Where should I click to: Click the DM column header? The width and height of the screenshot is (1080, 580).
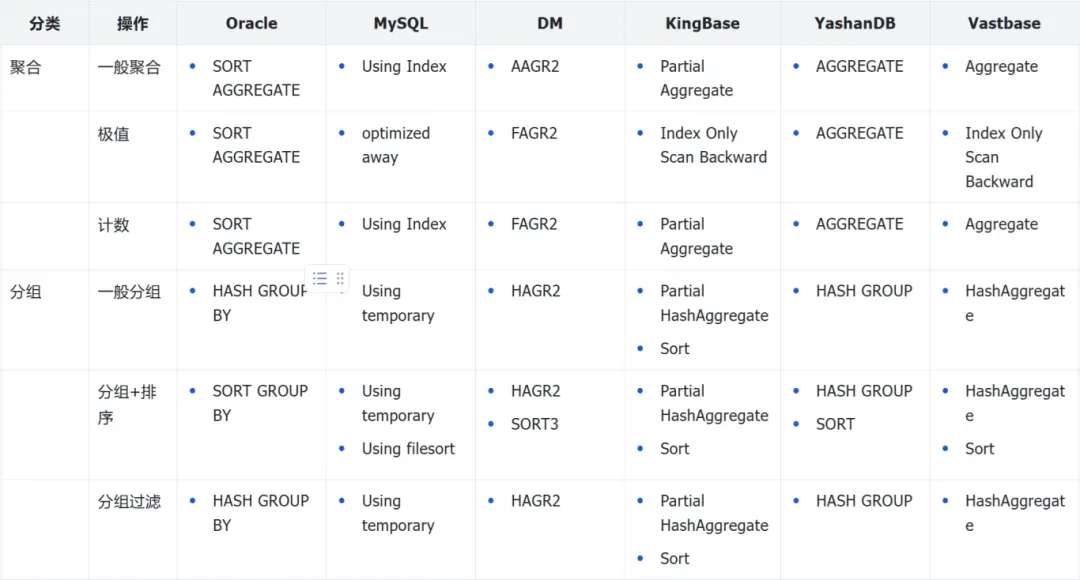coord(549,23)
